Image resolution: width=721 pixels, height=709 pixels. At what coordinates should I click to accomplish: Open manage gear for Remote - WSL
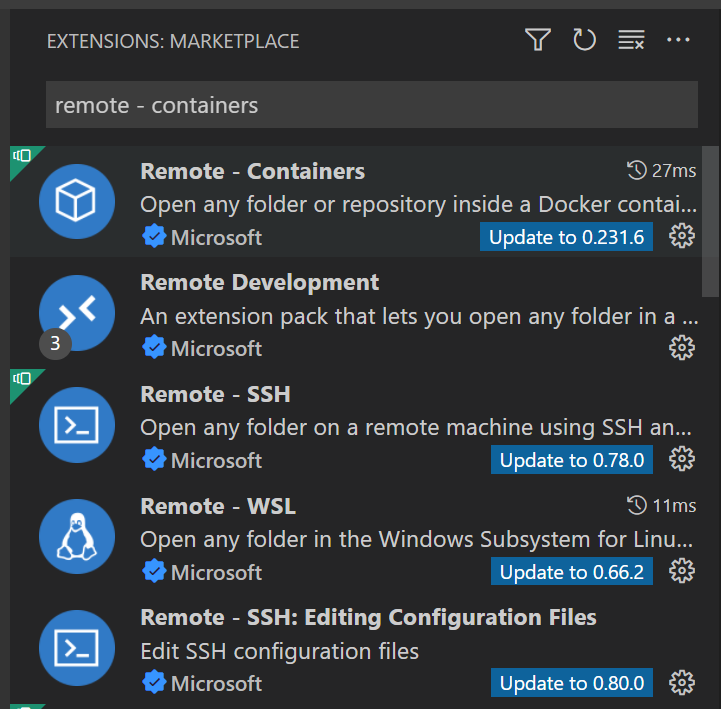[x=681, y=572]
